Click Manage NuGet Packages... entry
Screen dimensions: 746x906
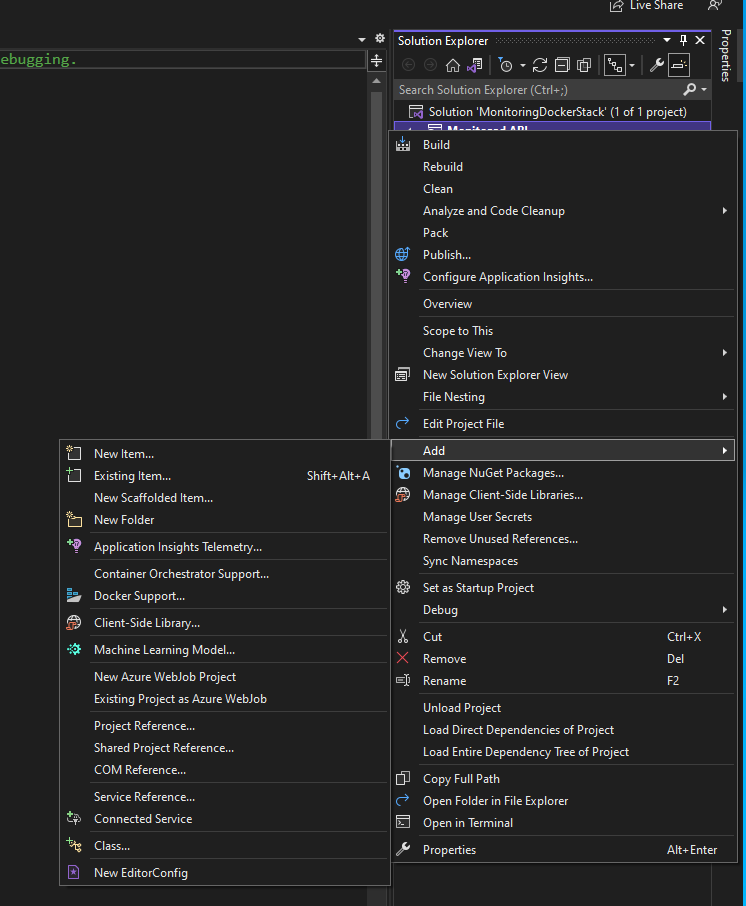coord(563,473)
